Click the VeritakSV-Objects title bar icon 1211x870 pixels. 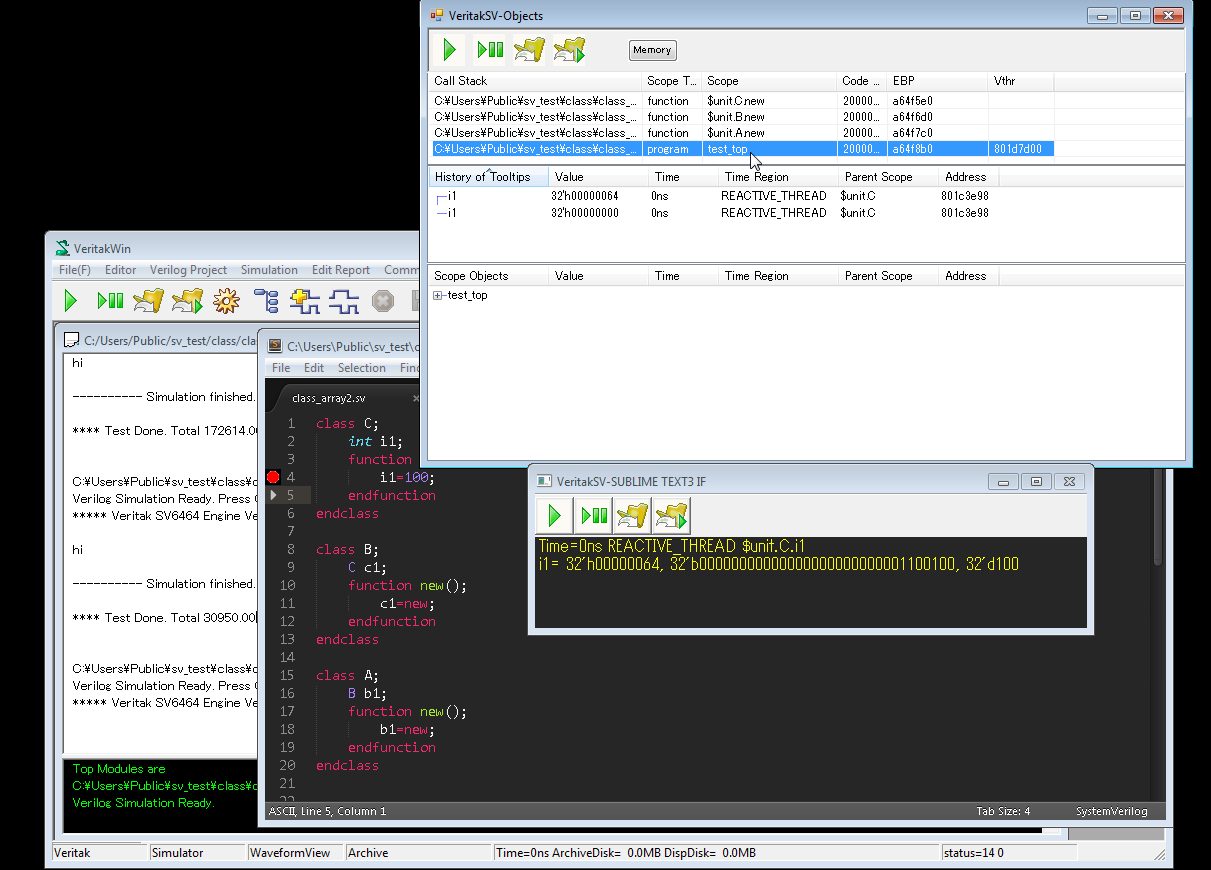436,15
